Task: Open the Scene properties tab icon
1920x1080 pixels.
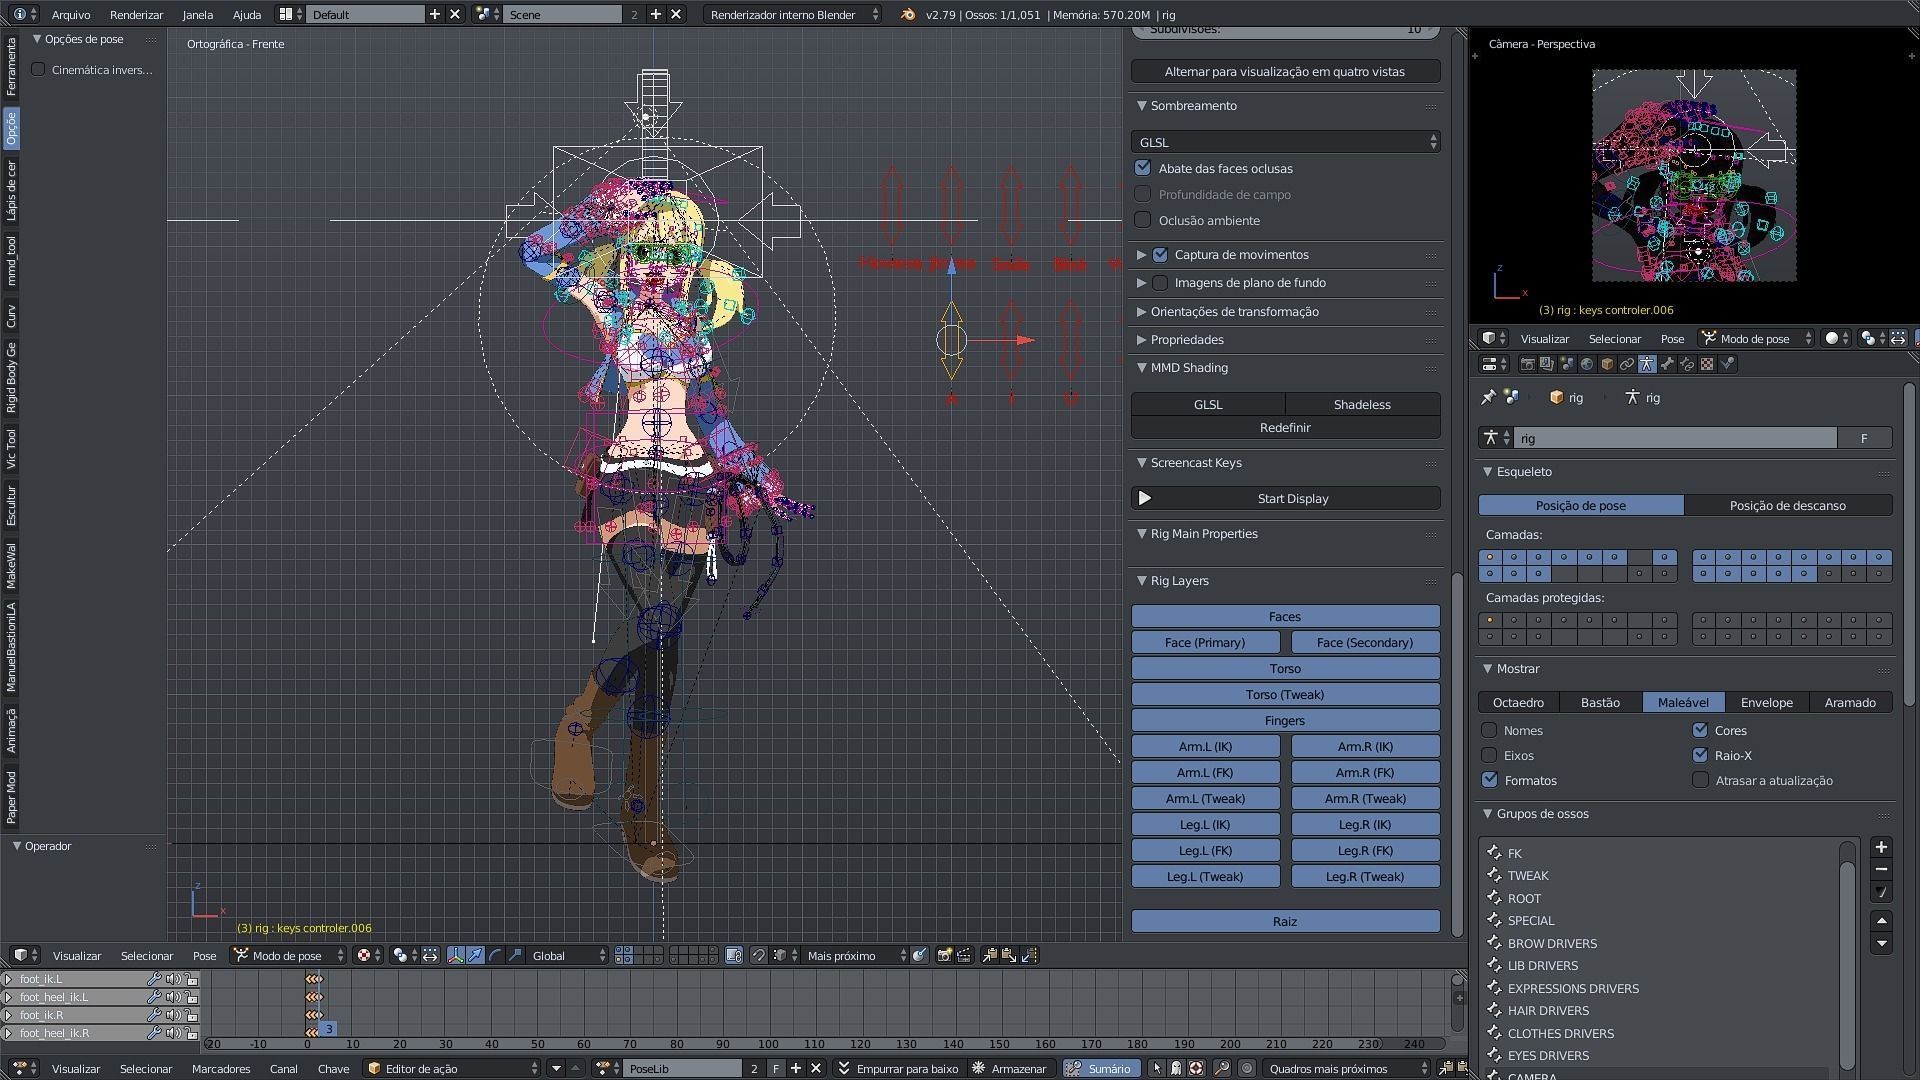Action: coord(1567,364)
